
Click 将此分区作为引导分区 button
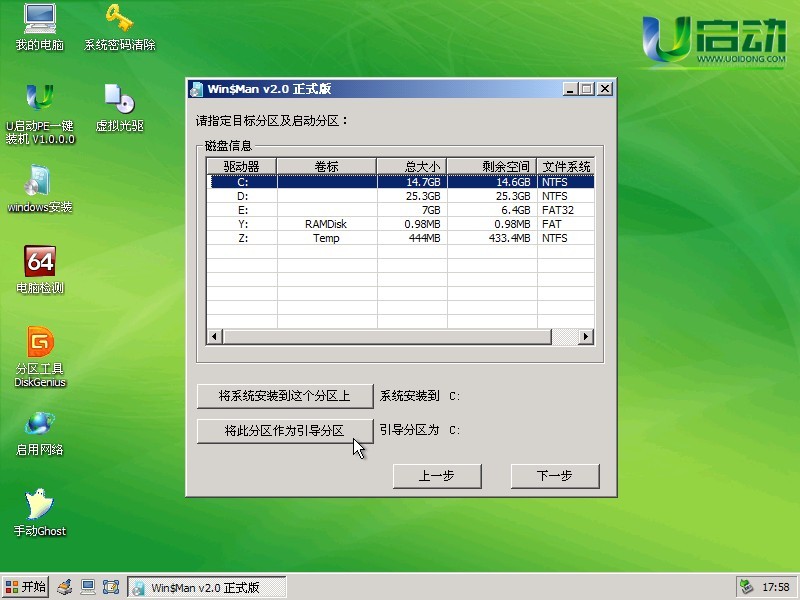click(x=285, y=431)
